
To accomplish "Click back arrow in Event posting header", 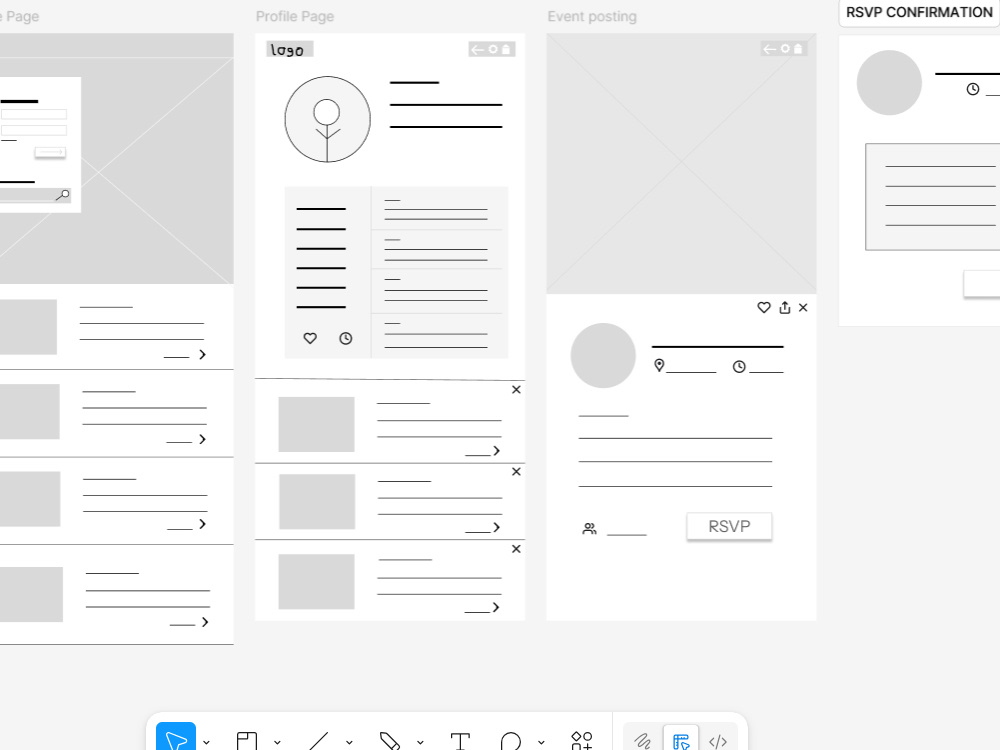I will [770, 49].
